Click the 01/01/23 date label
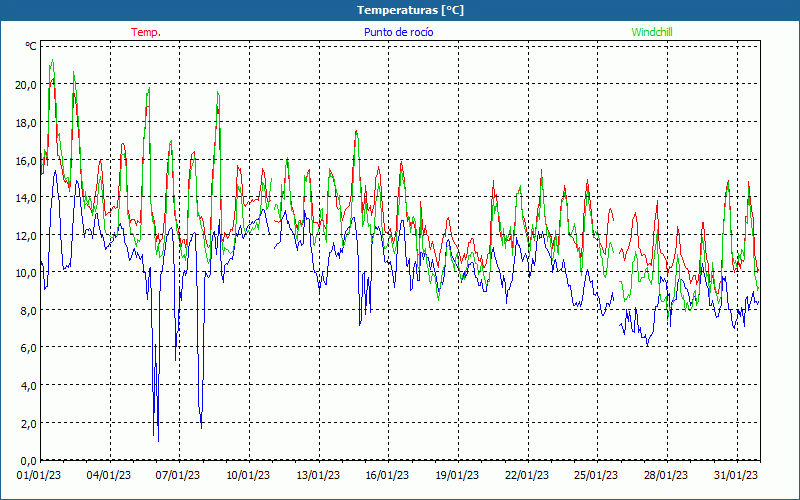Viewport: 800px width, 500px height. (x=39, y=476)
